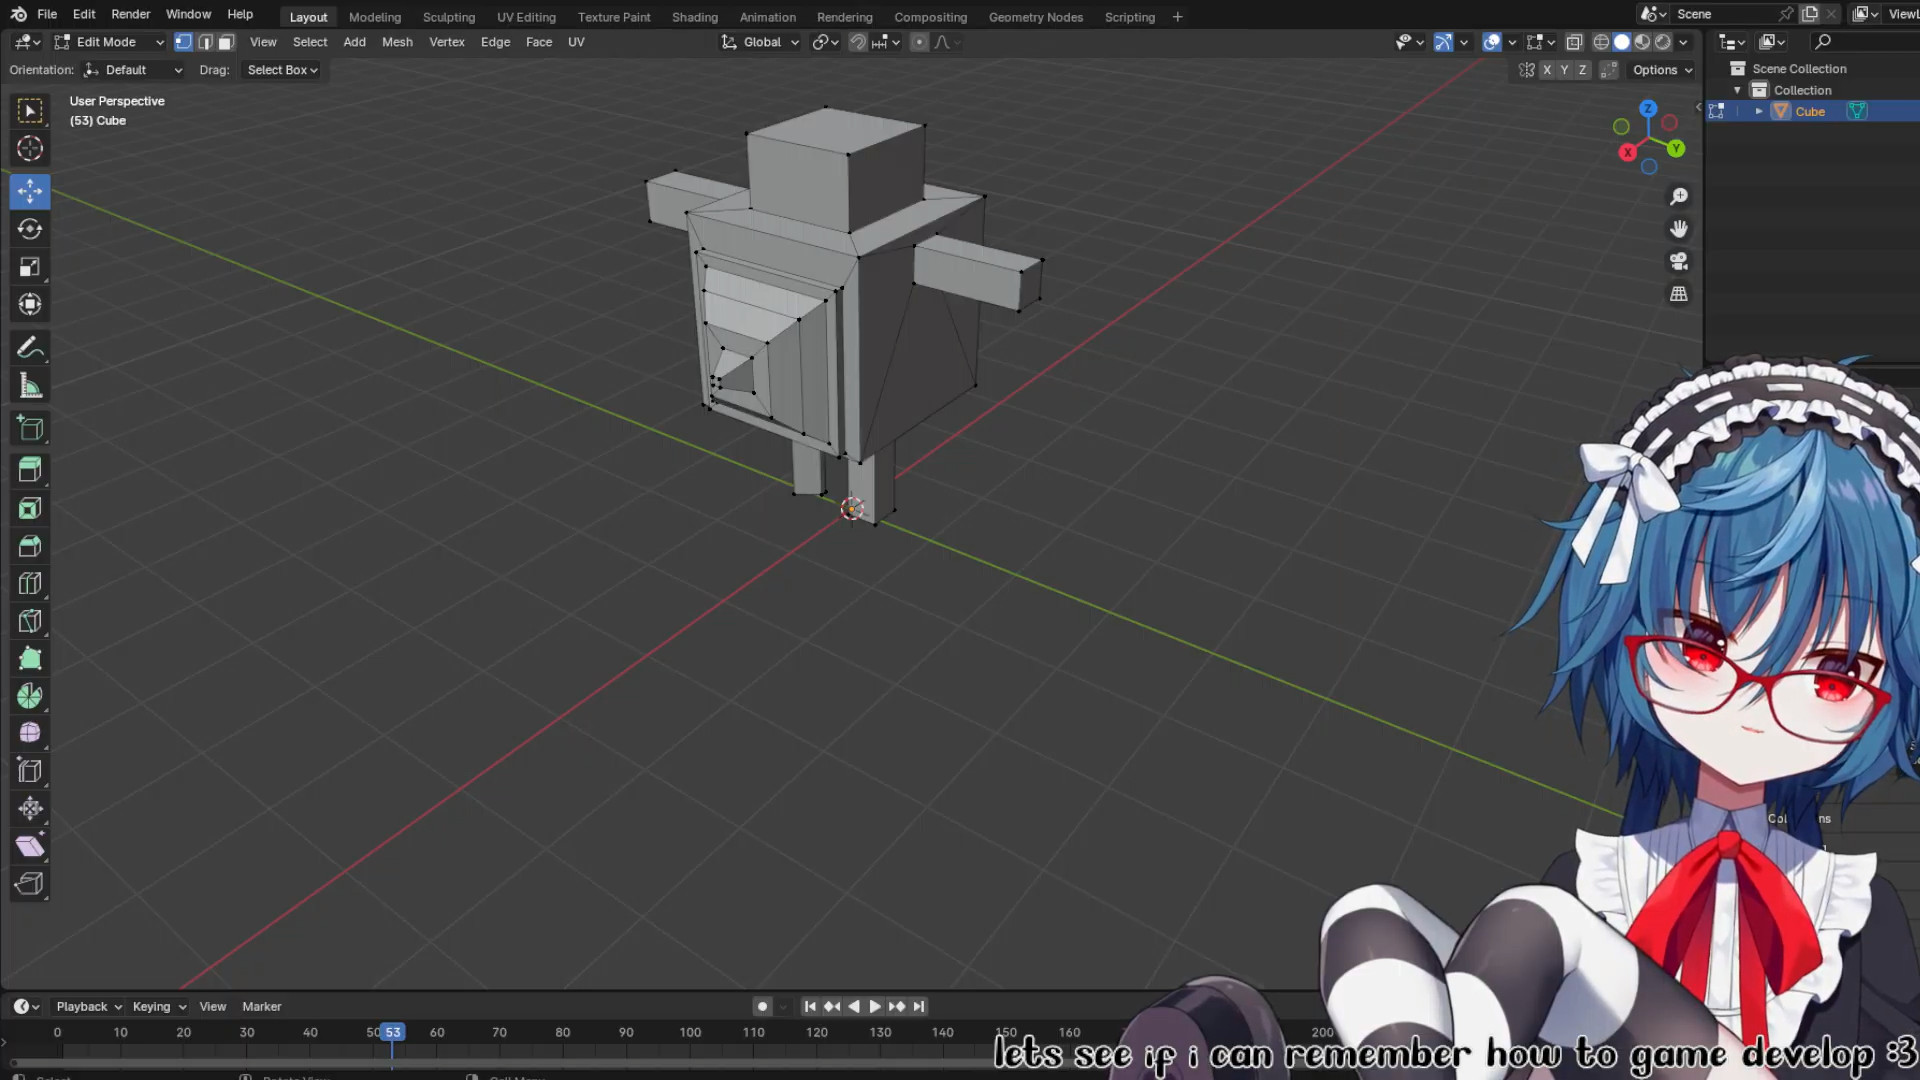Switch perspective/orthographic grid icon
The width and height of the screenshot is (1920, 1080).
click(x=1679, y=294)
